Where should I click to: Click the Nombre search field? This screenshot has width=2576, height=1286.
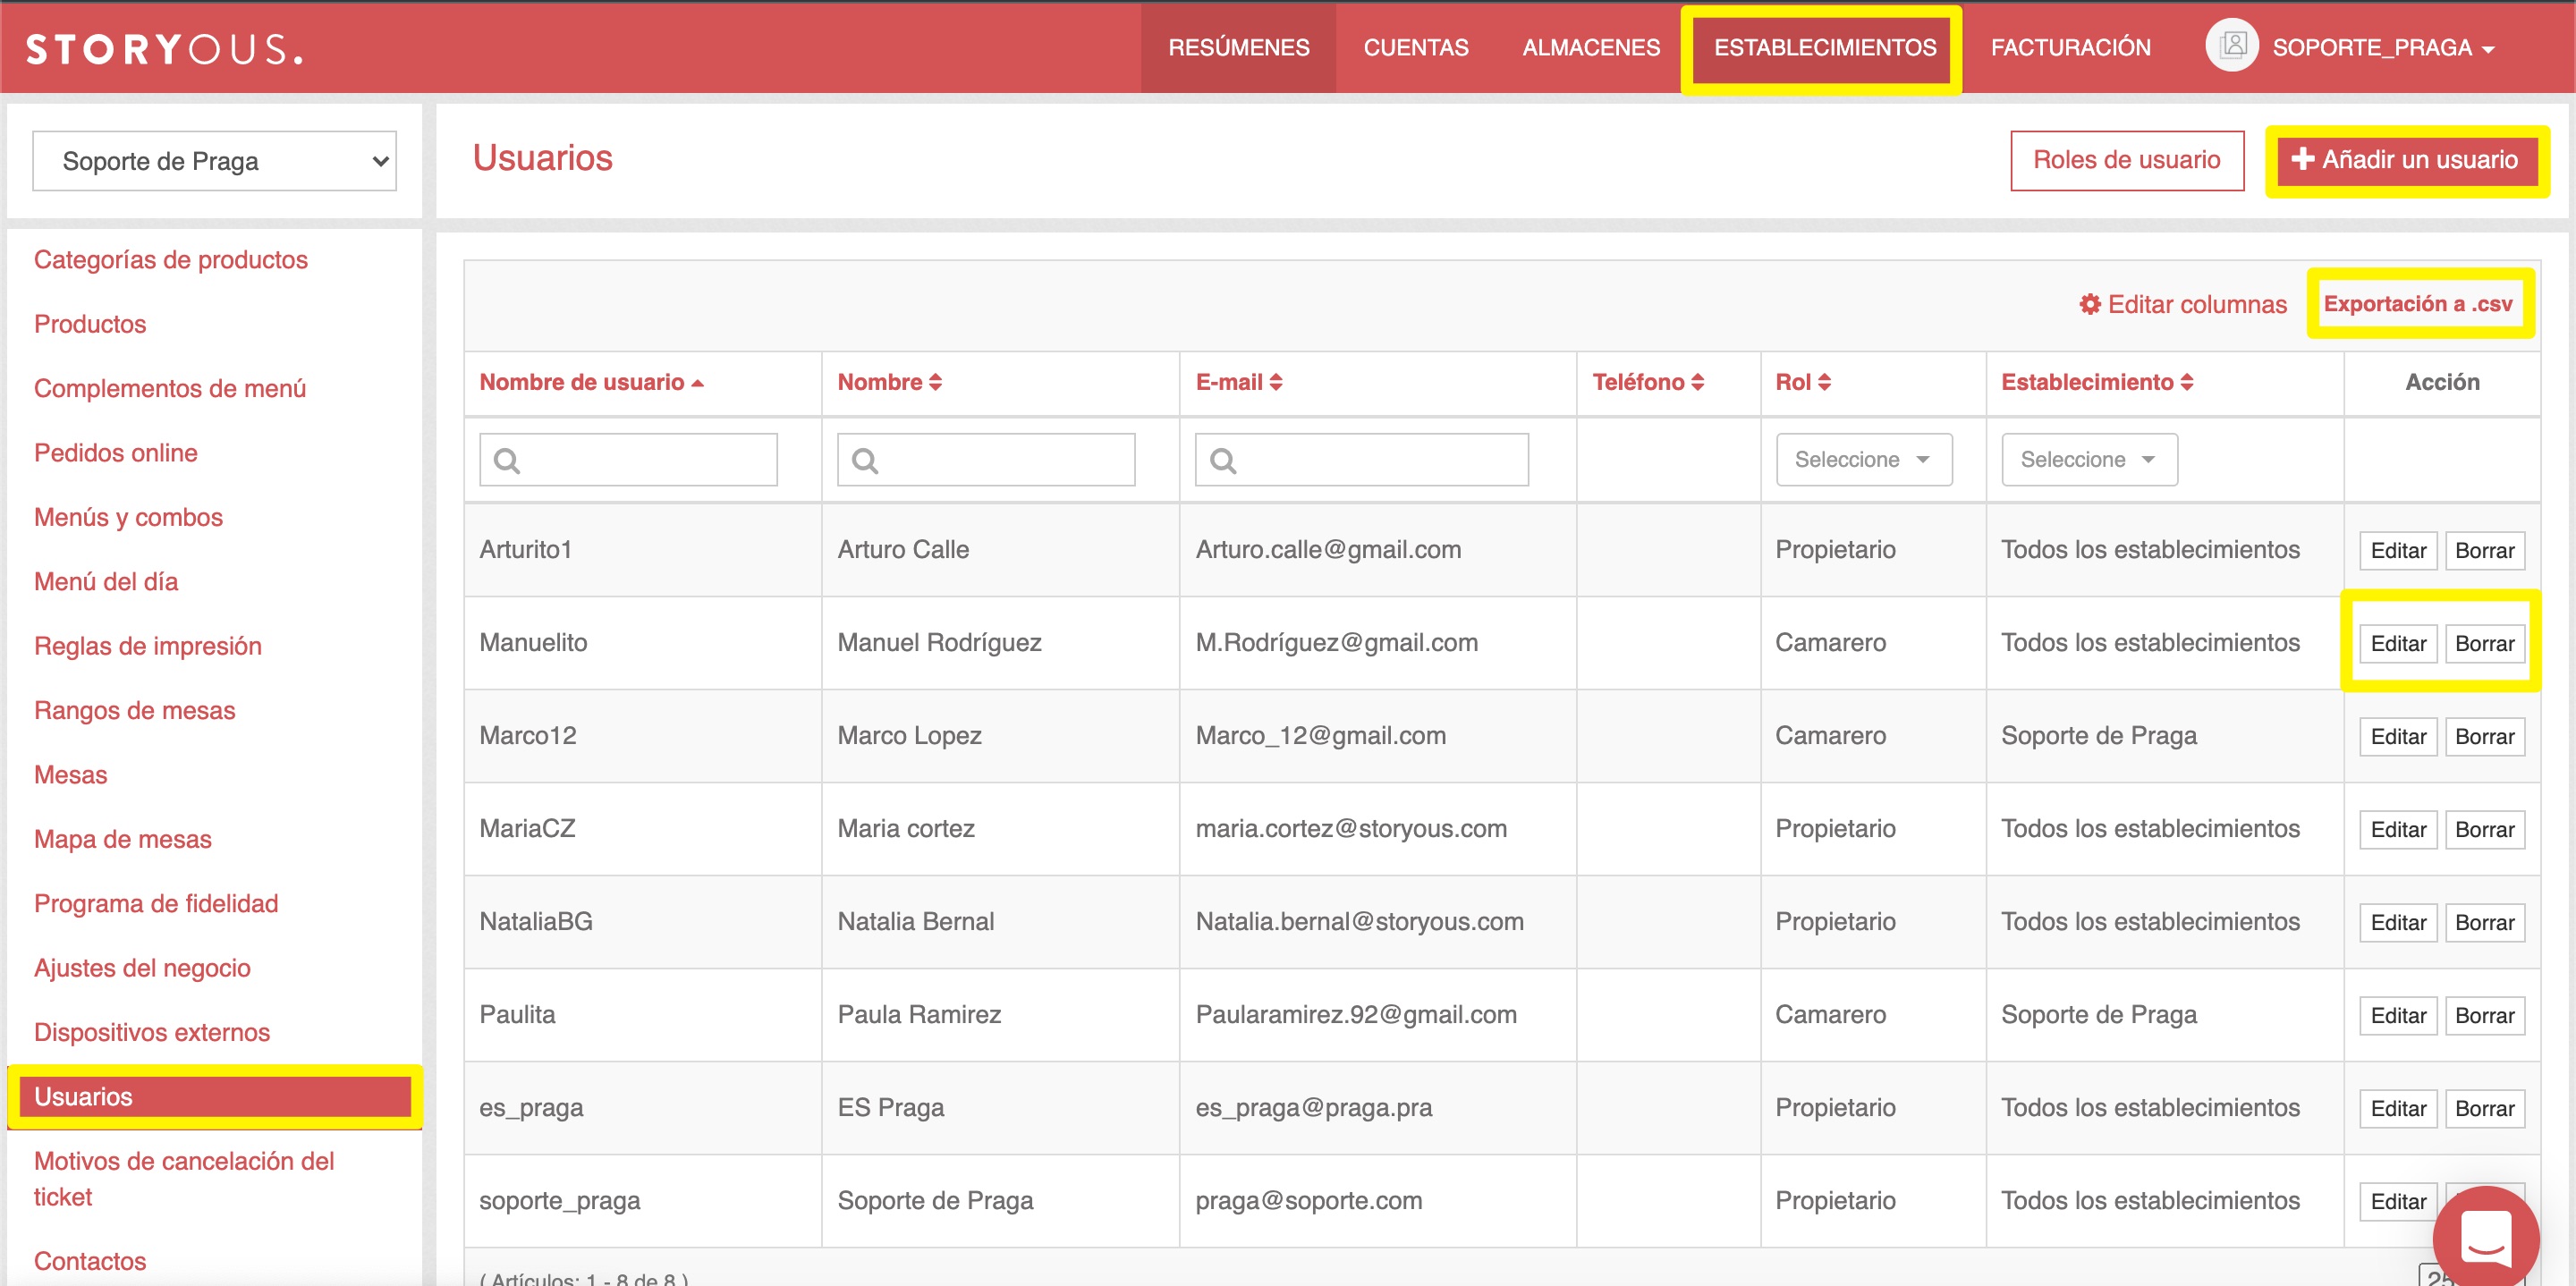pyautogui.click(x=986, y=459)
